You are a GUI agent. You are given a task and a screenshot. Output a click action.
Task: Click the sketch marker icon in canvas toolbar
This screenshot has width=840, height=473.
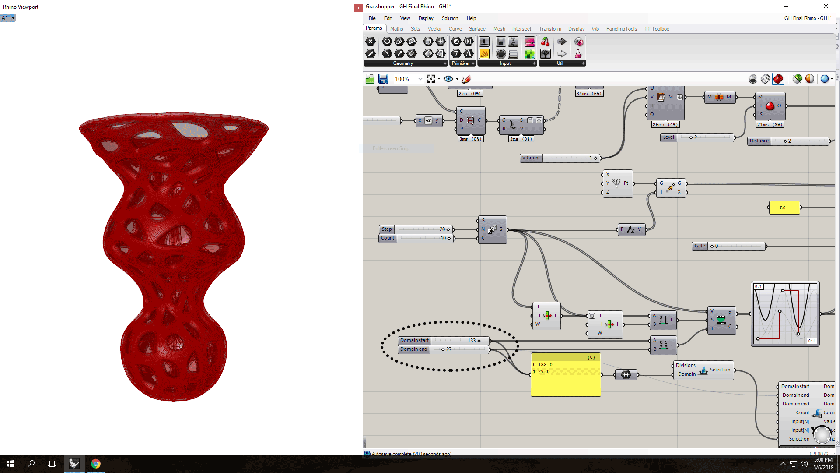[x=466, y=78]
